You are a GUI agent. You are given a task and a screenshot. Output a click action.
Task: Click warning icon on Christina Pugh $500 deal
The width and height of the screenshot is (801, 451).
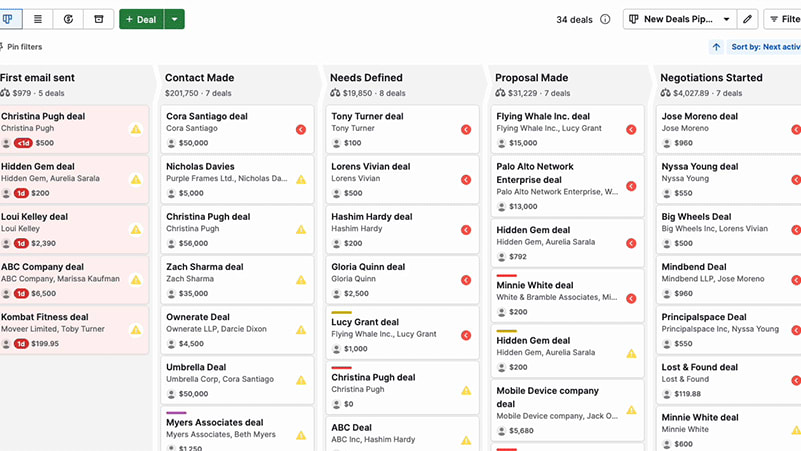point(136,129)
